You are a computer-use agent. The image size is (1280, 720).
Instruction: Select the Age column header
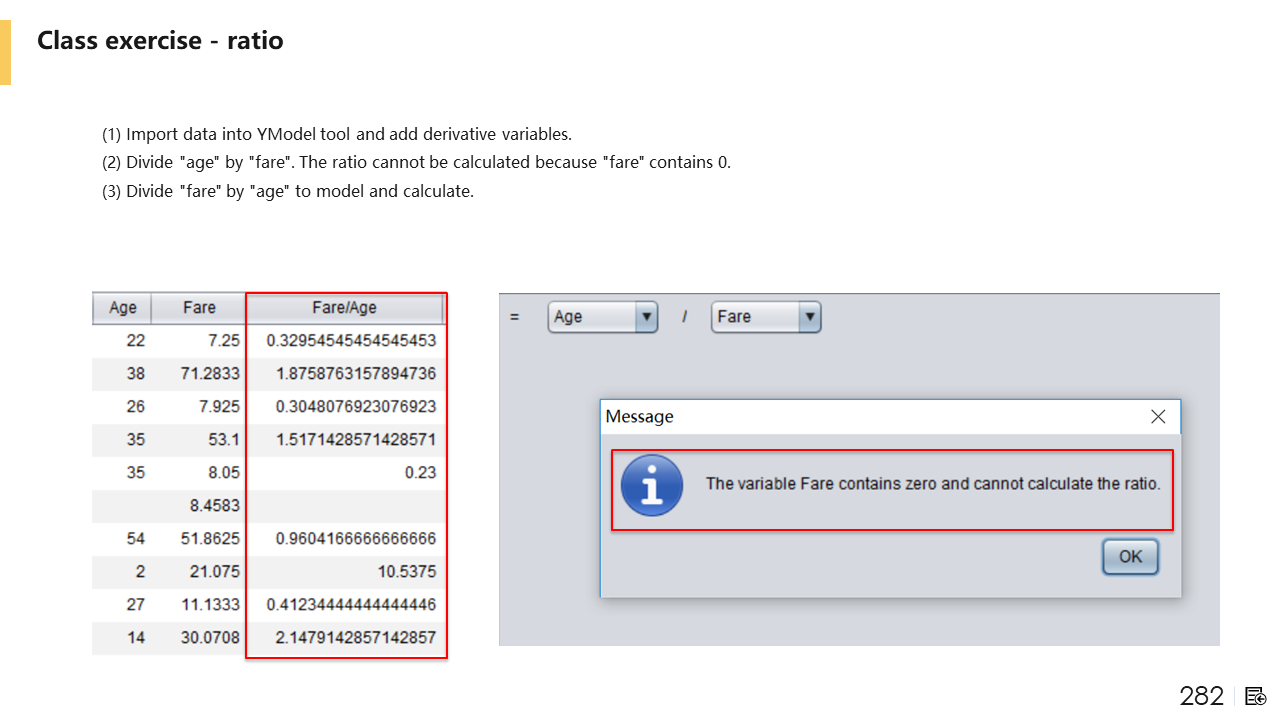[122, 308]
